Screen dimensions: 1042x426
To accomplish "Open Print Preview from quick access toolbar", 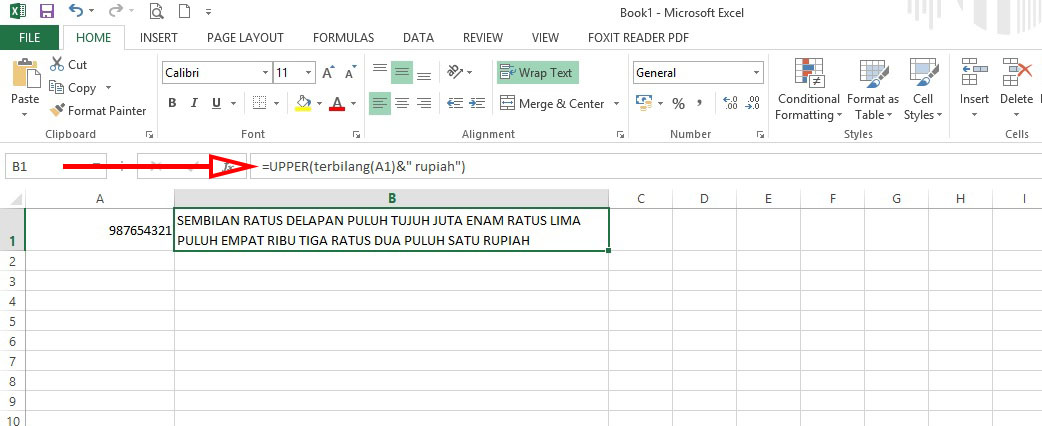I will 156,11.
